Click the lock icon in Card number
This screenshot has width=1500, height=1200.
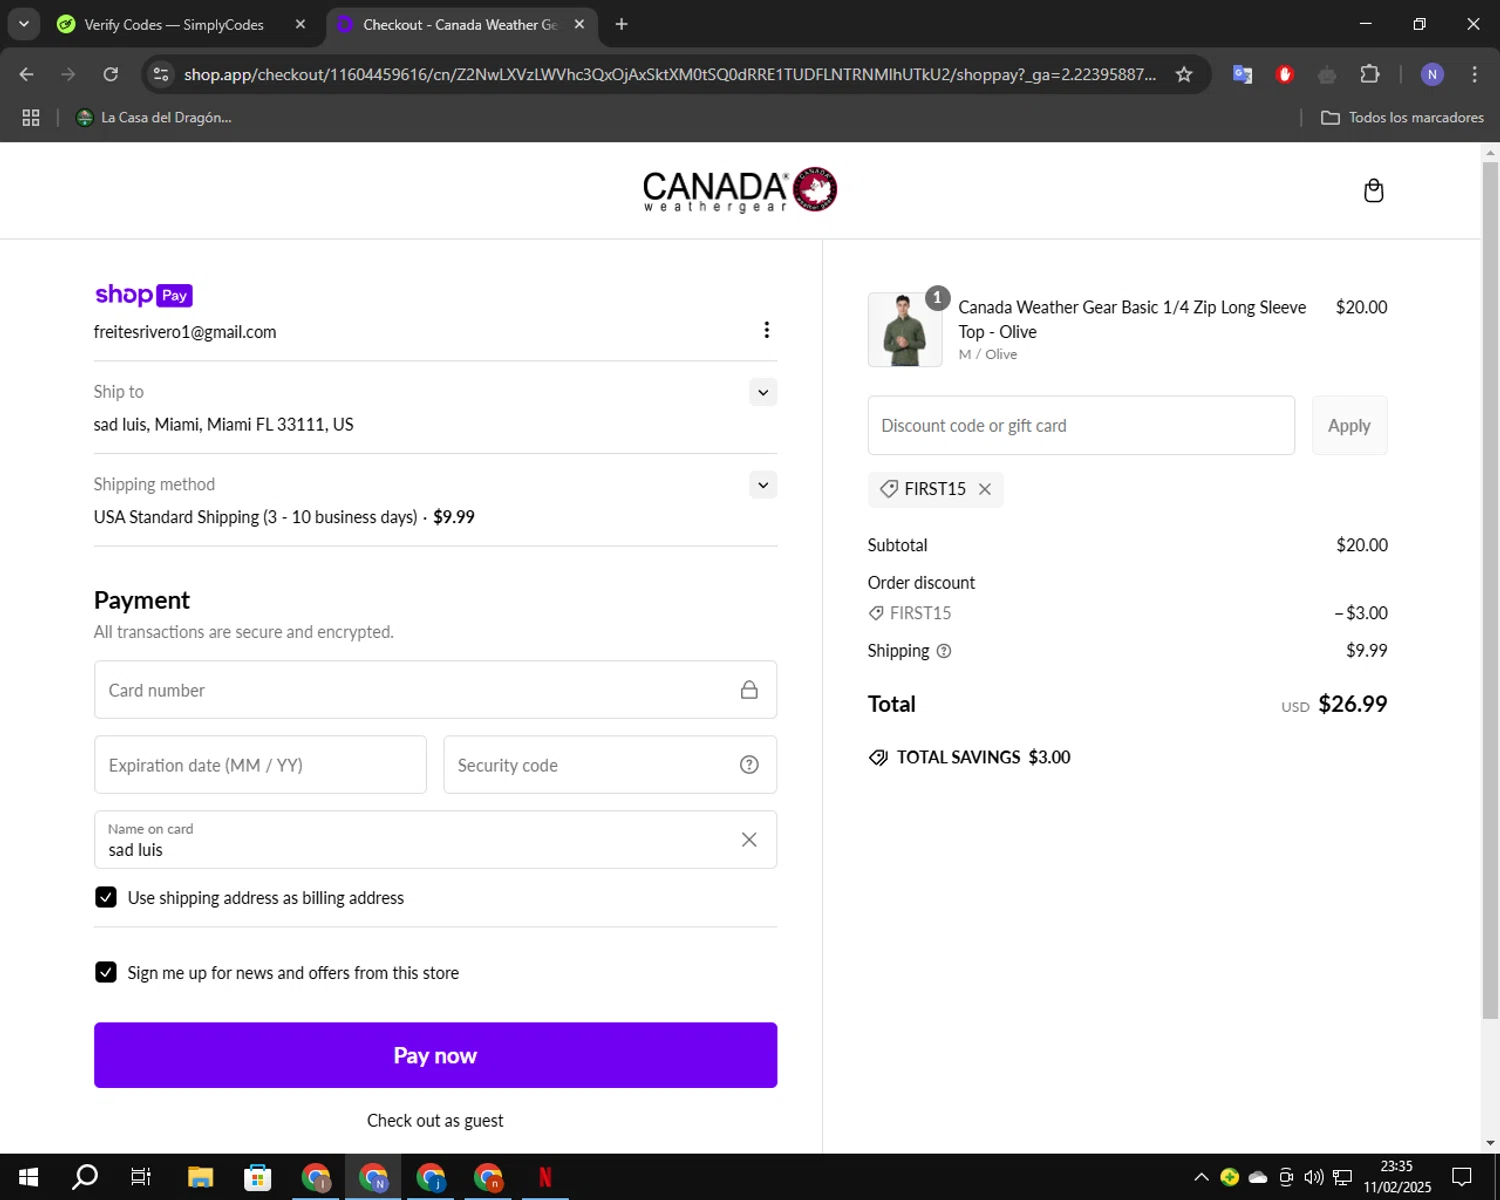[x=749, y=690]
